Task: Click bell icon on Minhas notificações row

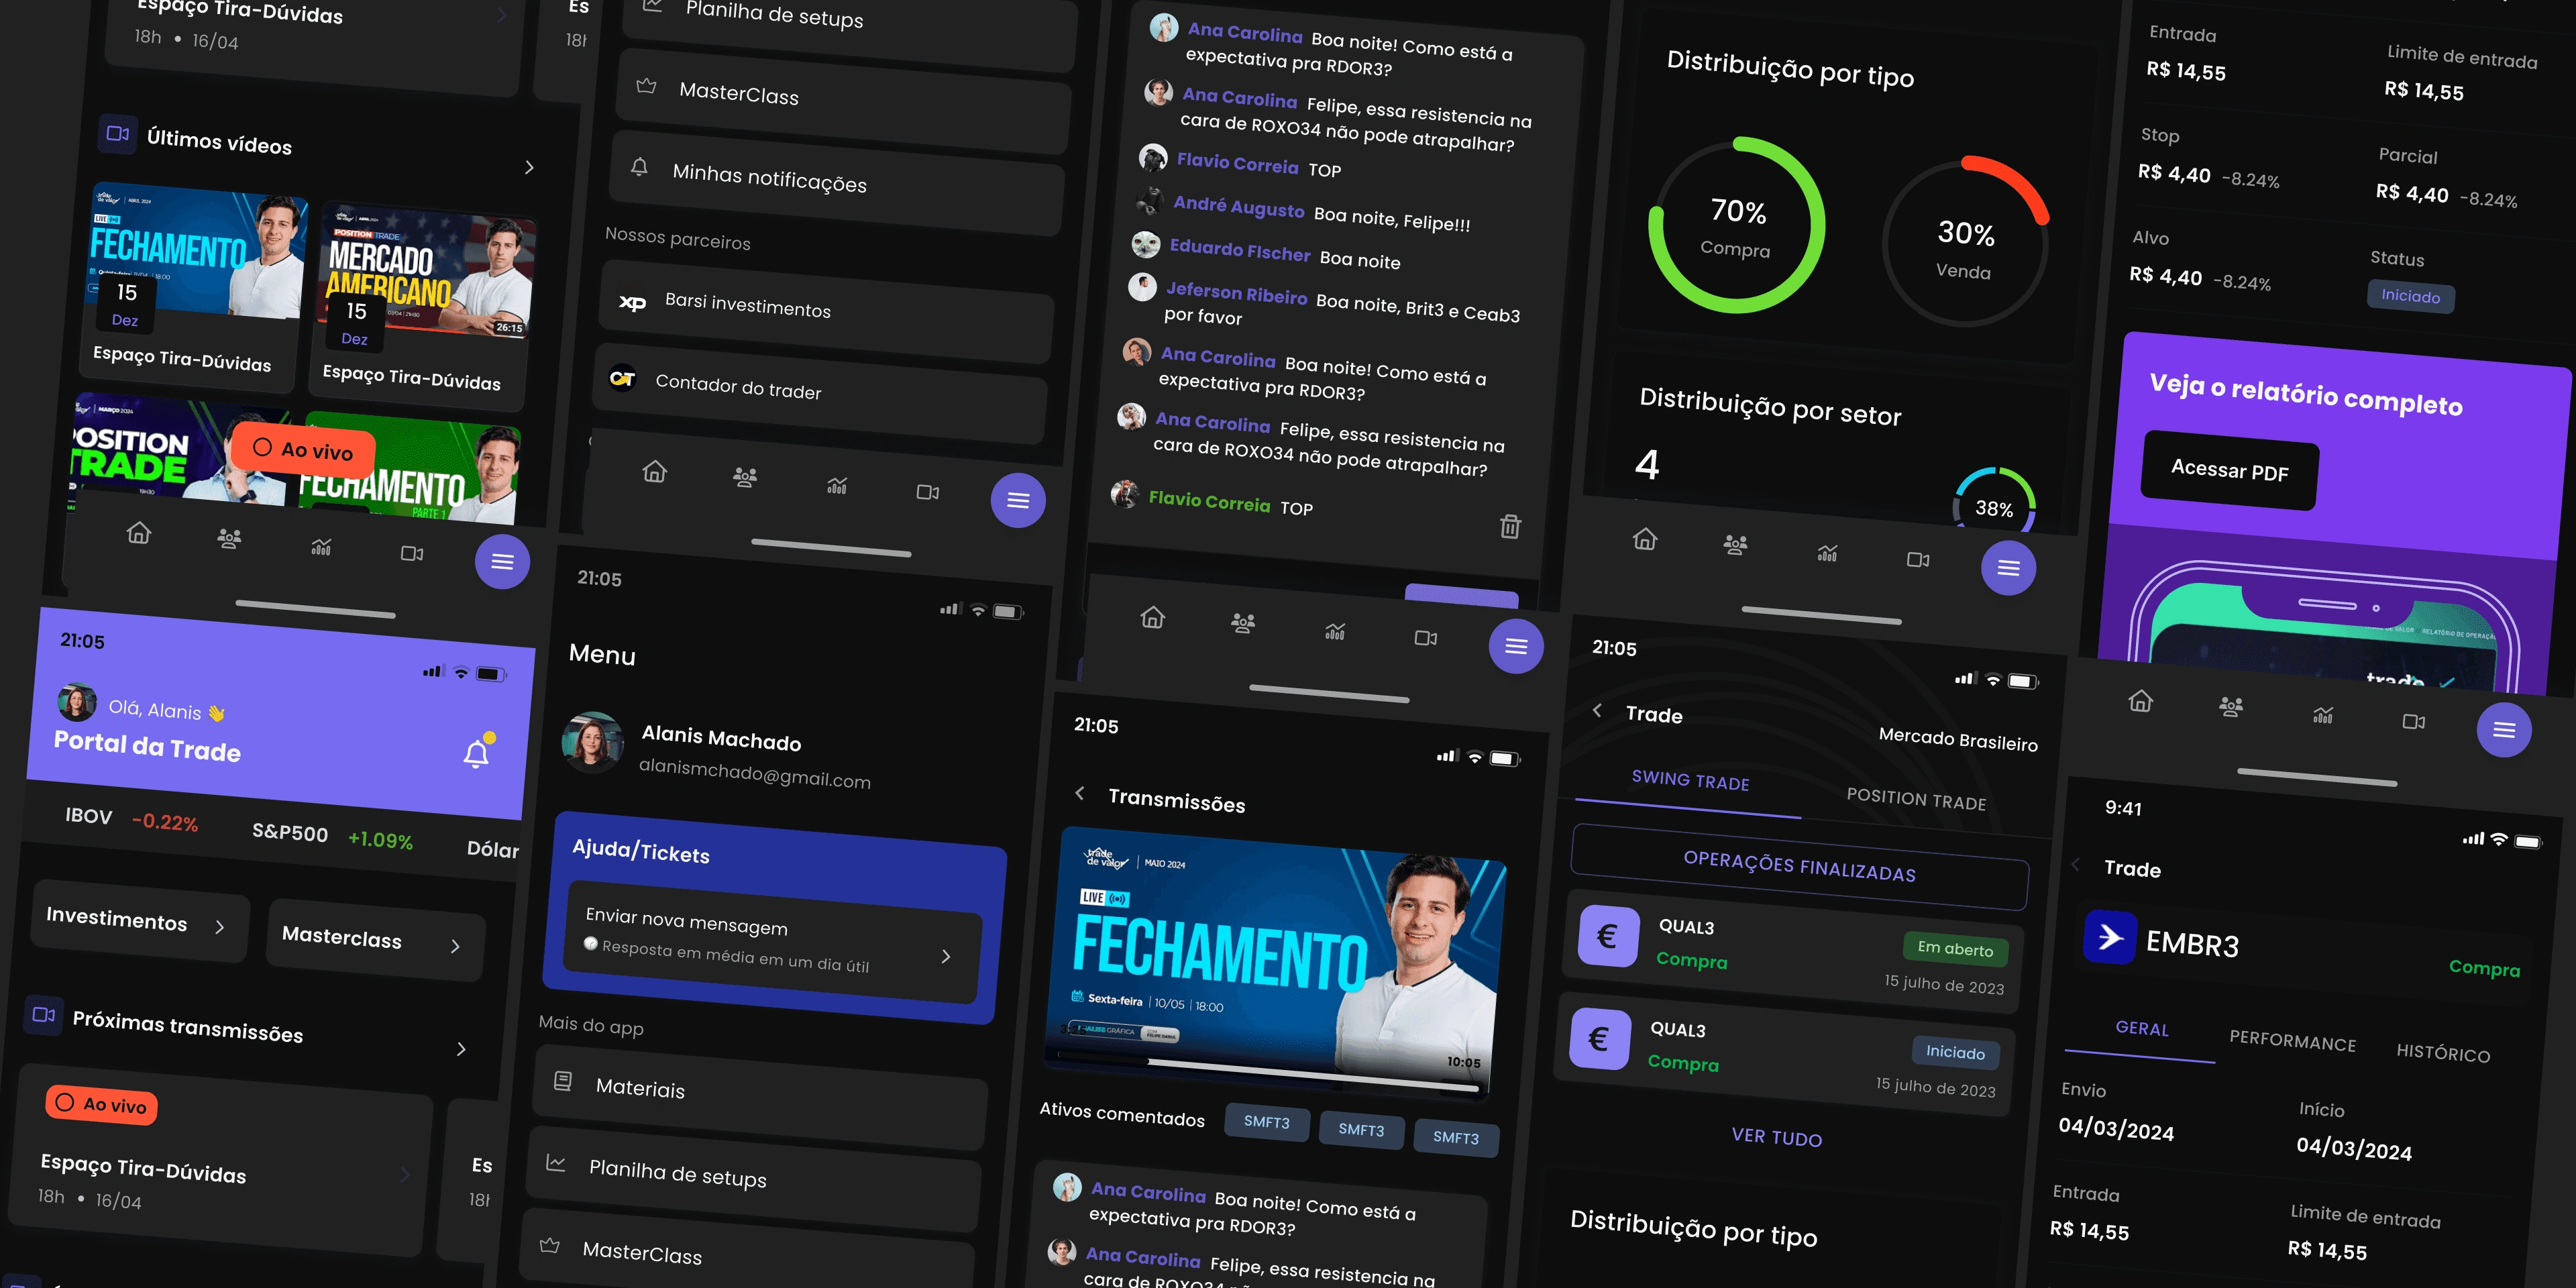Action: [x=639, y=166]
